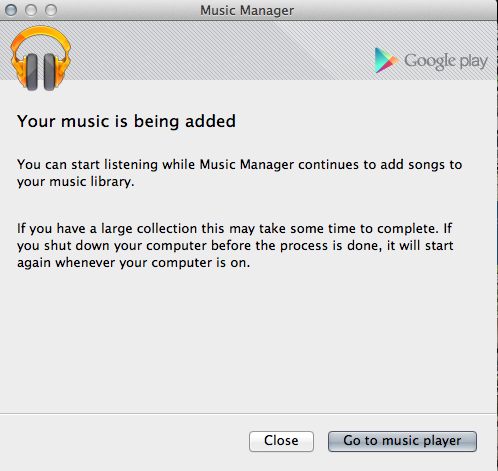Viewport: 498px width, 471px height.
Task: Zoom the window with third title bar button
Action: click(51, 10)
